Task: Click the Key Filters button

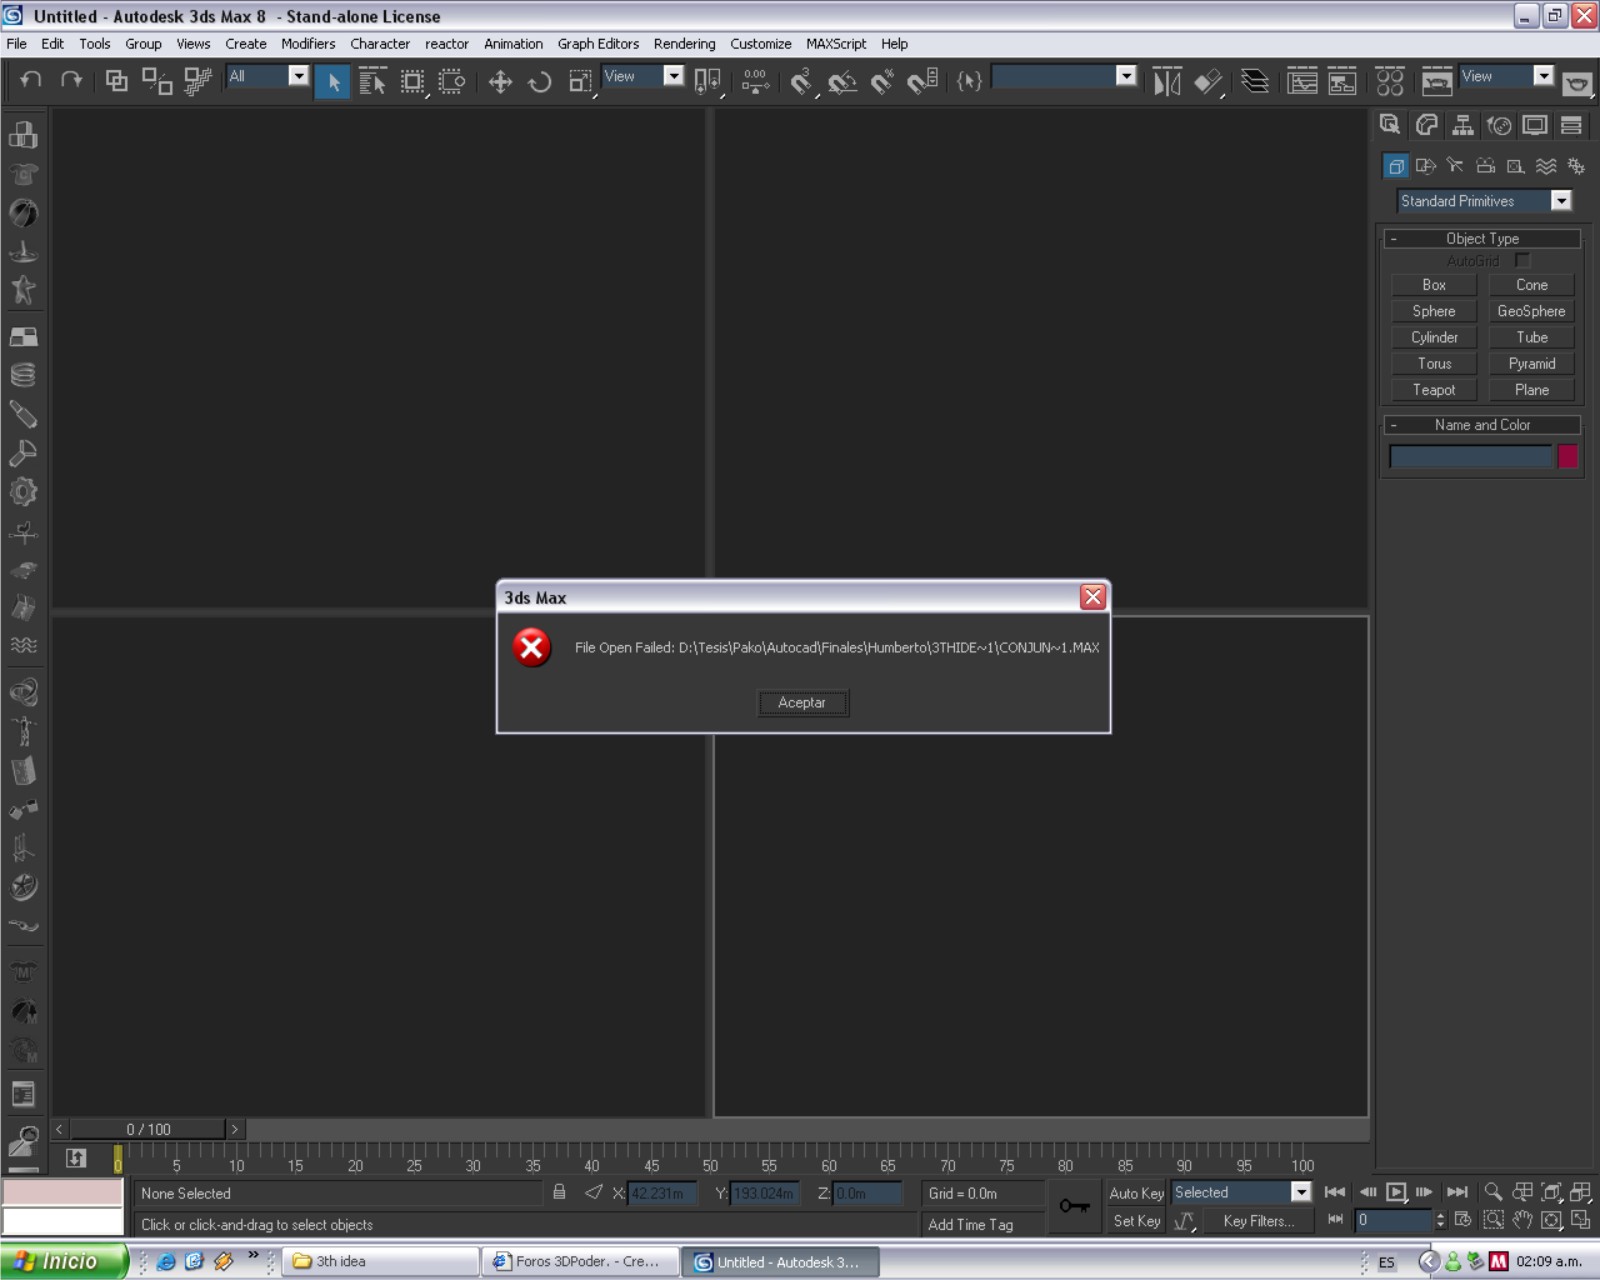Action: 1259,1221
